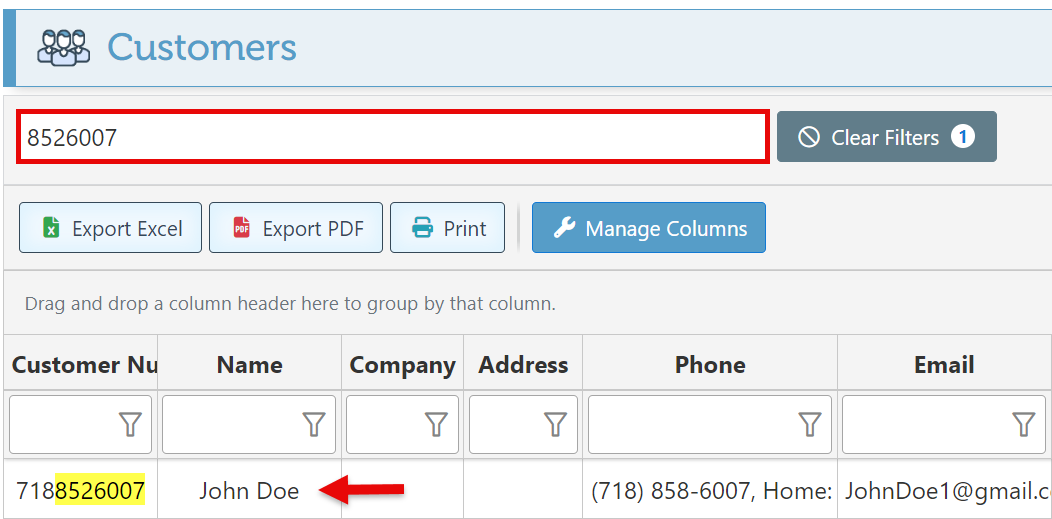Sort by the Email column header
Viewport: 1052px width, 519px height.
tap(943, 365)
